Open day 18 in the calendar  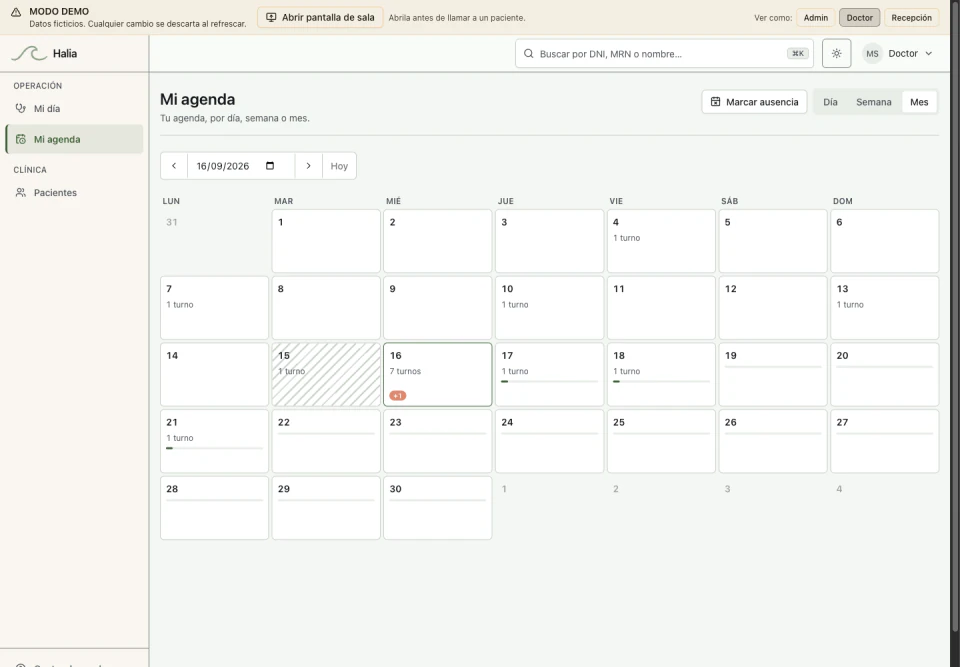point(661,374)
